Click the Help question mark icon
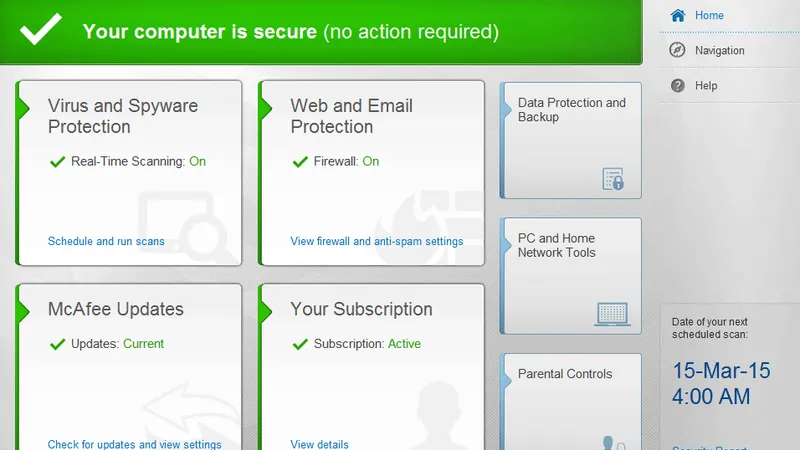The width and height of the screenshot is (800, 450). coord(678,86)
